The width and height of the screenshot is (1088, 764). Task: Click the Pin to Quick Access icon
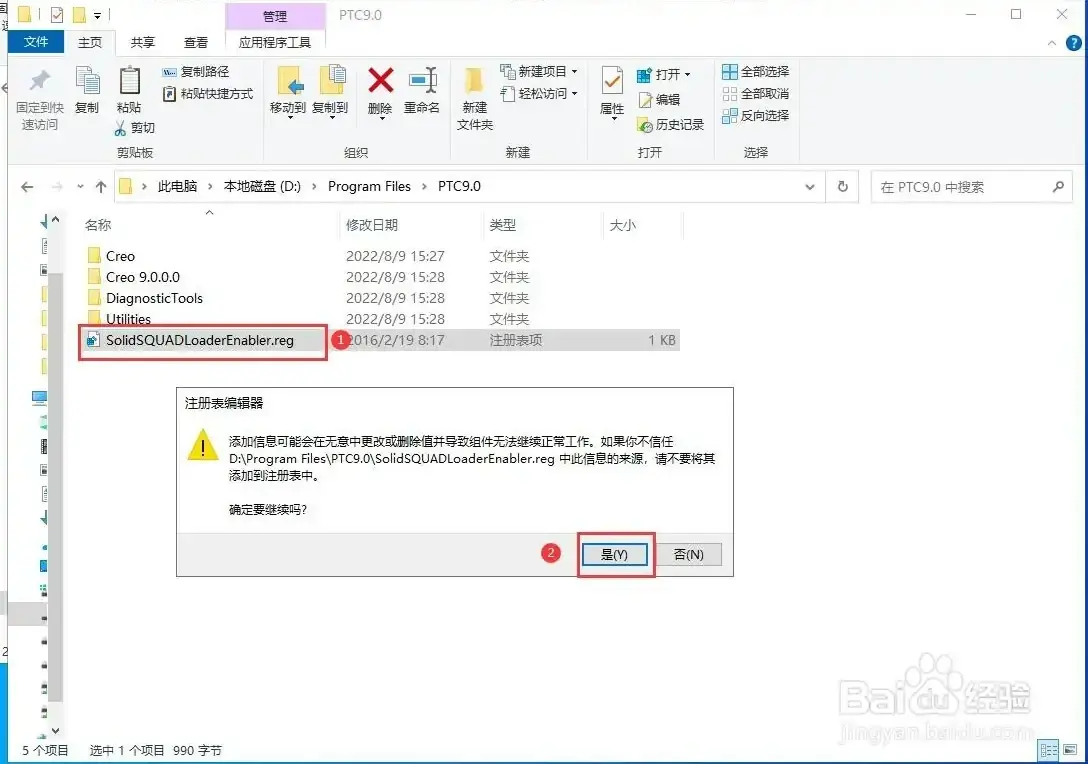click(40, 81)
